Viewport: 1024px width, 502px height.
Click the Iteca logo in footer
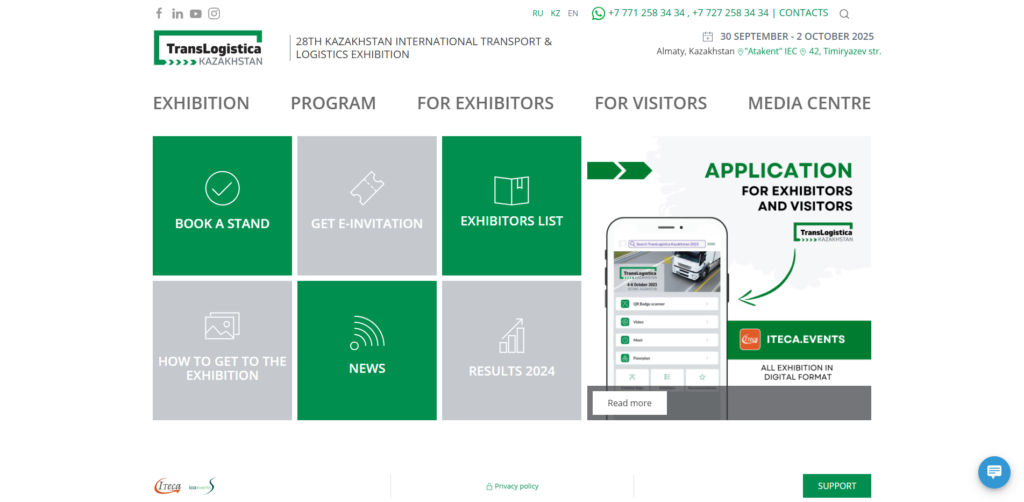tap(167, 486)
